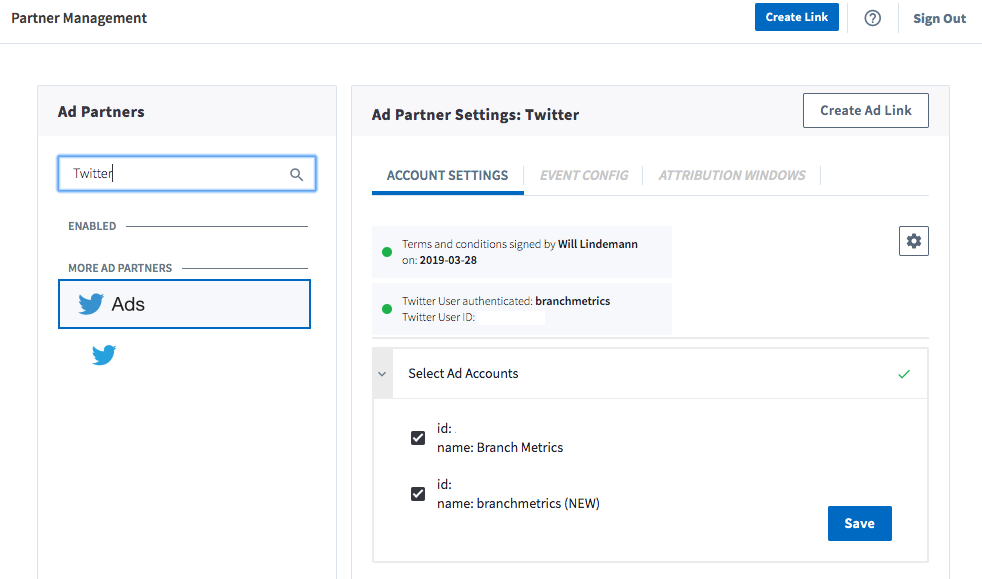Click the Create Link button
The width and height of the screenshot is (982, 579).
click(797, 18)
